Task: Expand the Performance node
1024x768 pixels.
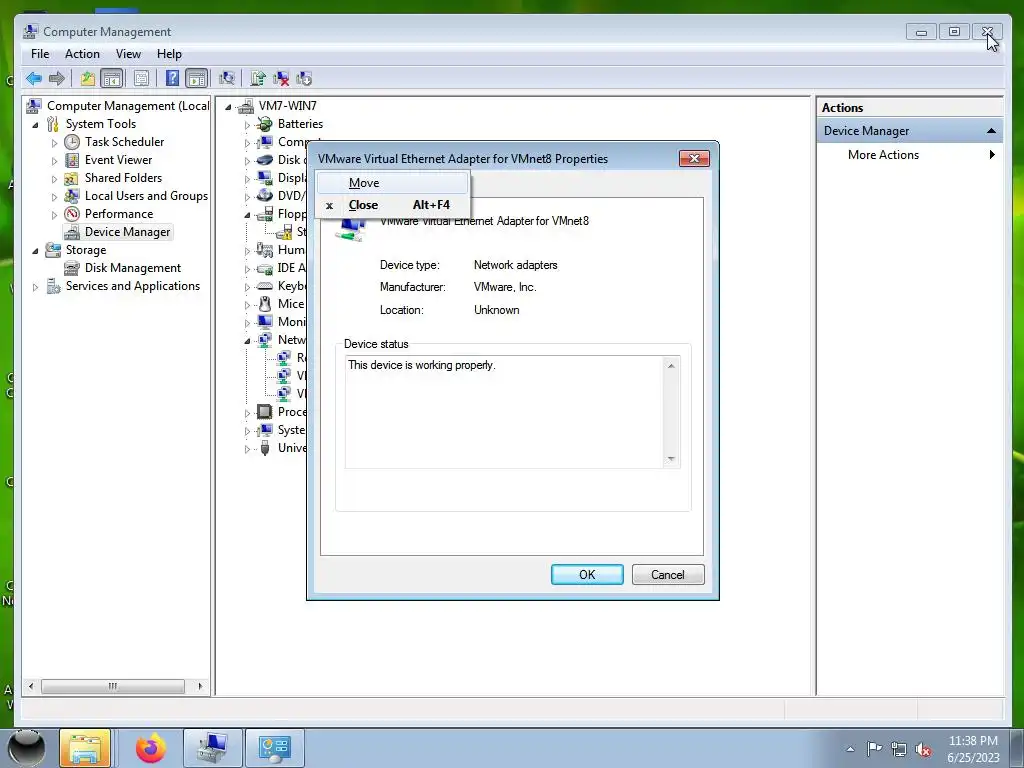Action: 54,214
